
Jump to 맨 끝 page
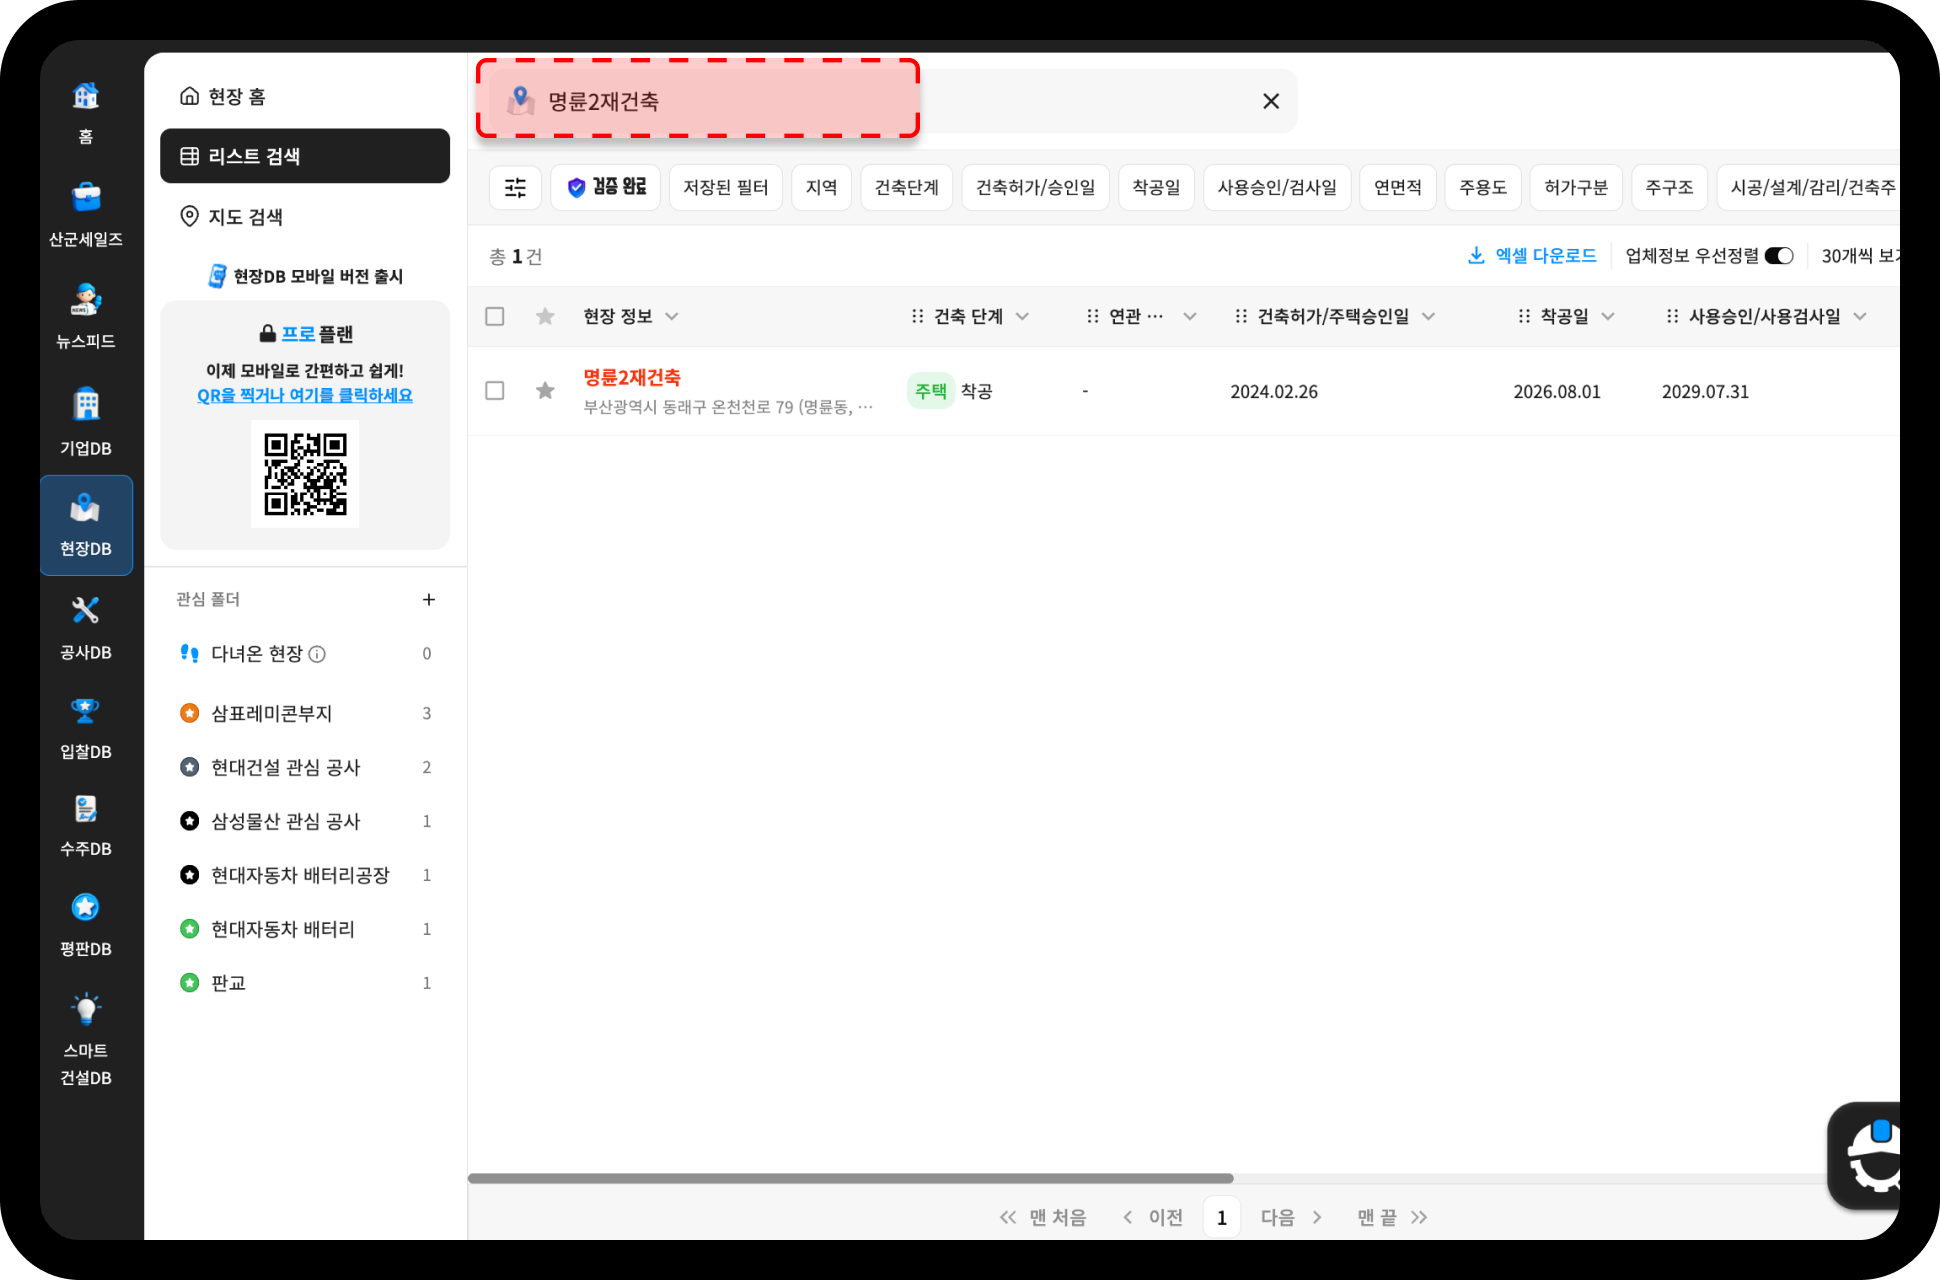coord(1392,1217)
